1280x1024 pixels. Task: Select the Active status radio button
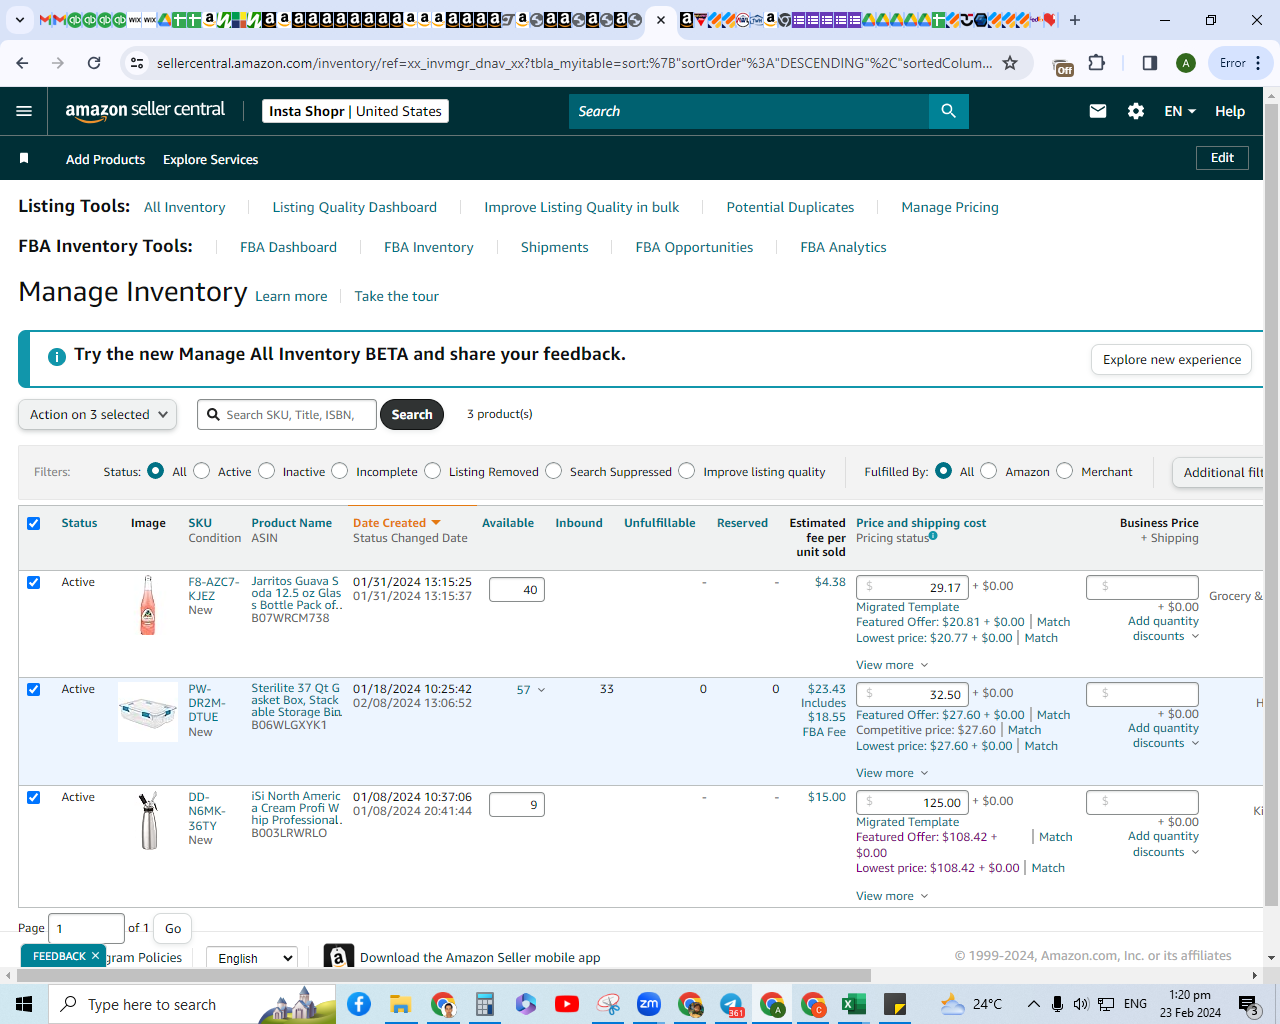point(202,471)
